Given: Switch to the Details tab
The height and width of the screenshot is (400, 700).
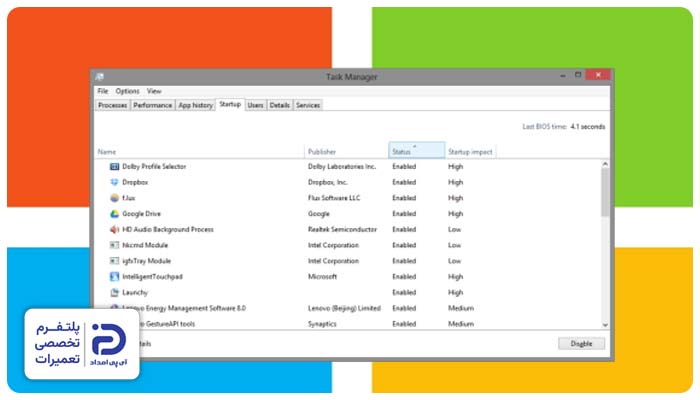Looking at the screenshot, I should pyautogui.click(x=279, y=105).
